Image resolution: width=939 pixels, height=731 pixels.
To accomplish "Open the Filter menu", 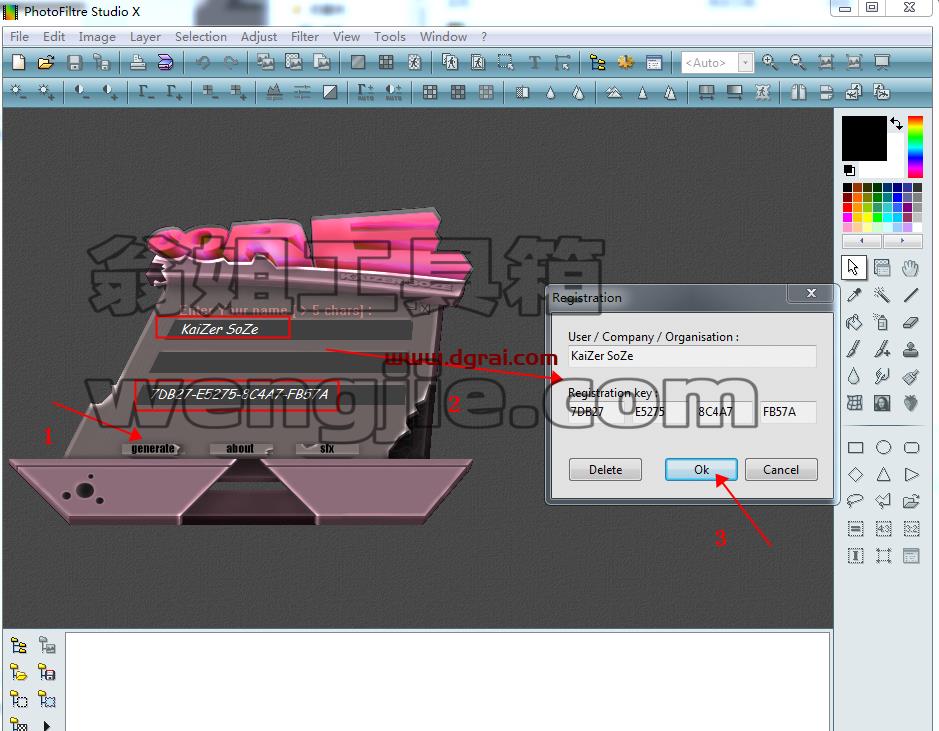I will 305,37.
